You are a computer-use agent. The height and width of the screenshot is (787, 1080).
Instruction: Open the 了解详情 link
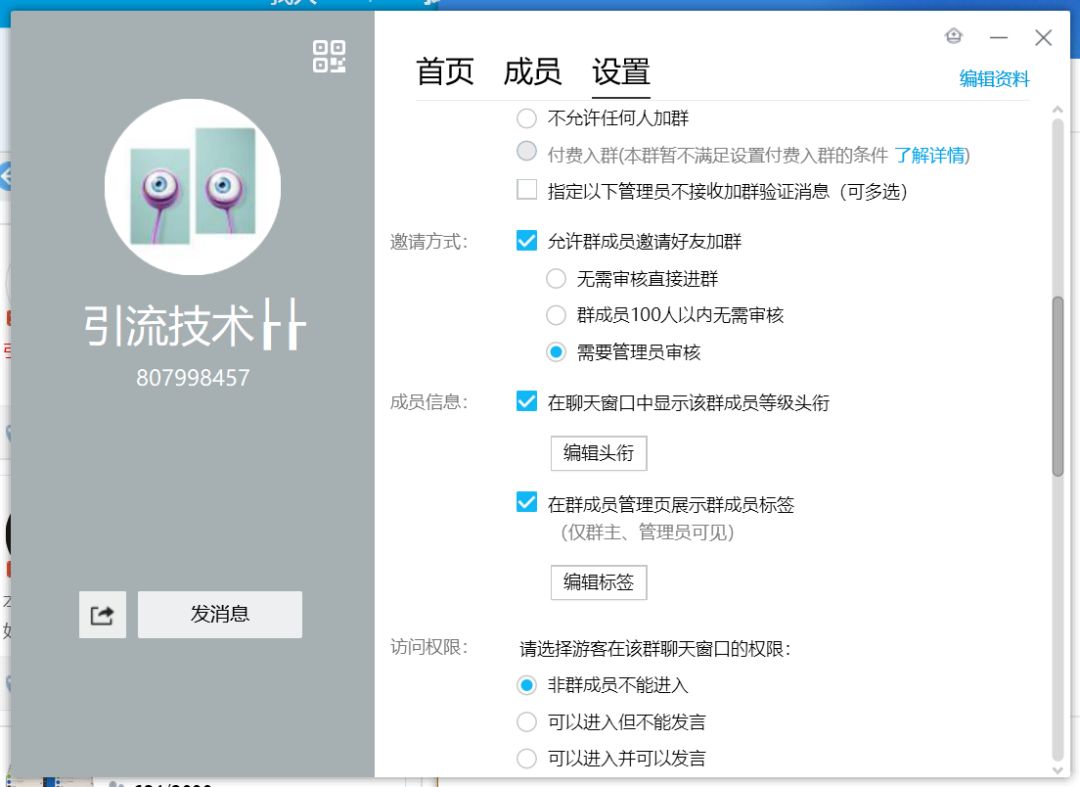click(929, 156)
